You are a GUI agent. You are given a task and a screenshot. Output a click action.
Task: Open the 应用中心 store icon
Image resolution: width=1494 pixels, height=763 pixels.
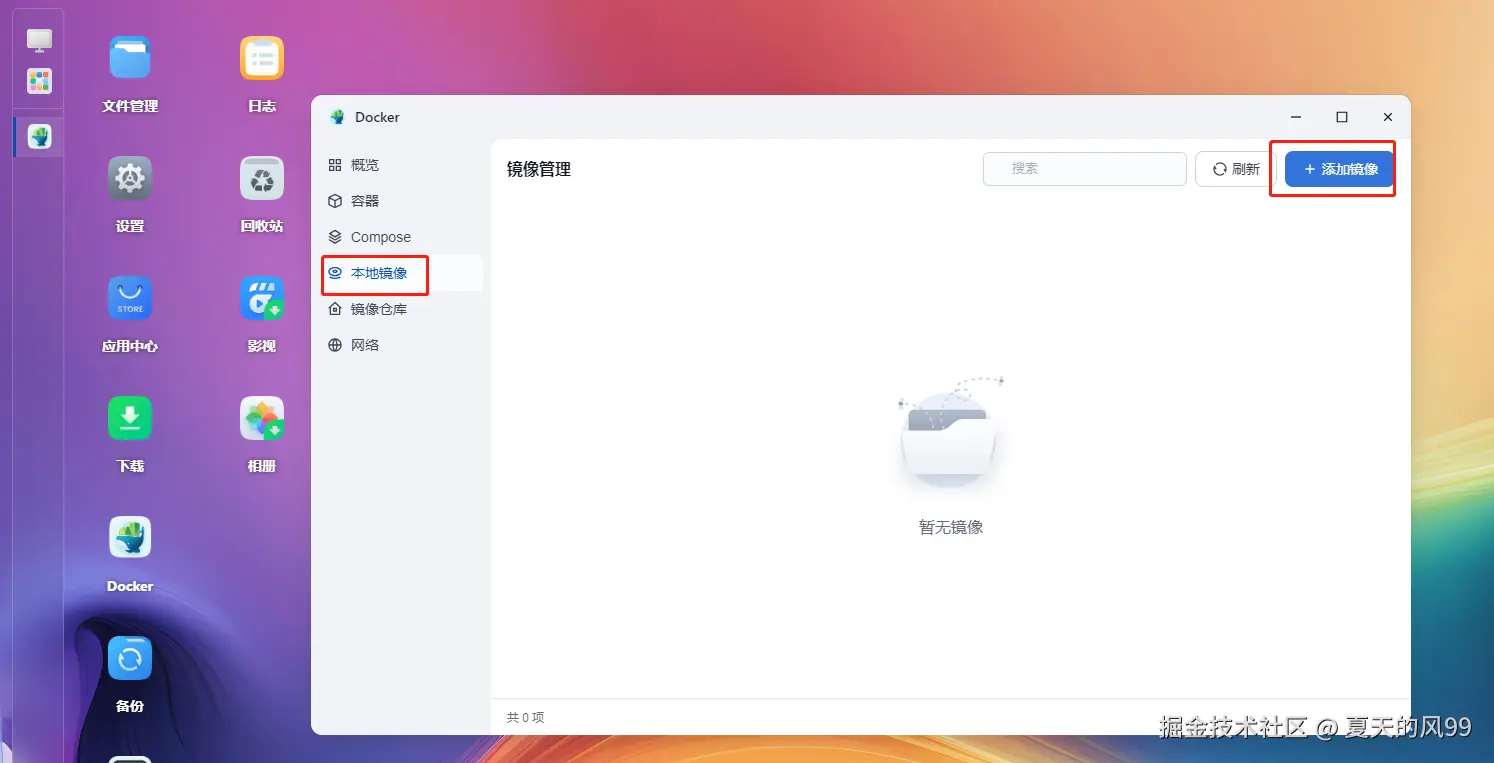(130, 298)
